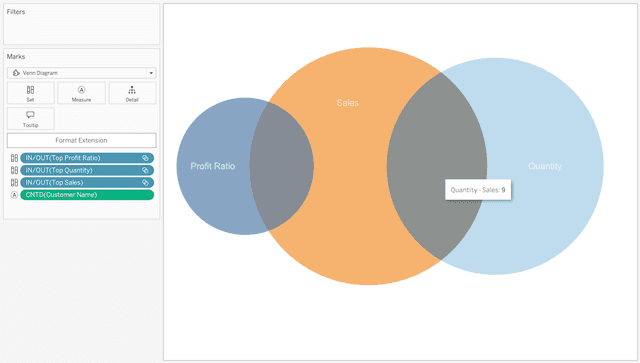The width and height of the screenshot is (640, 363).
Task: Select the IN/OUT(Top Quantity) pill
Action: point(87,170)
